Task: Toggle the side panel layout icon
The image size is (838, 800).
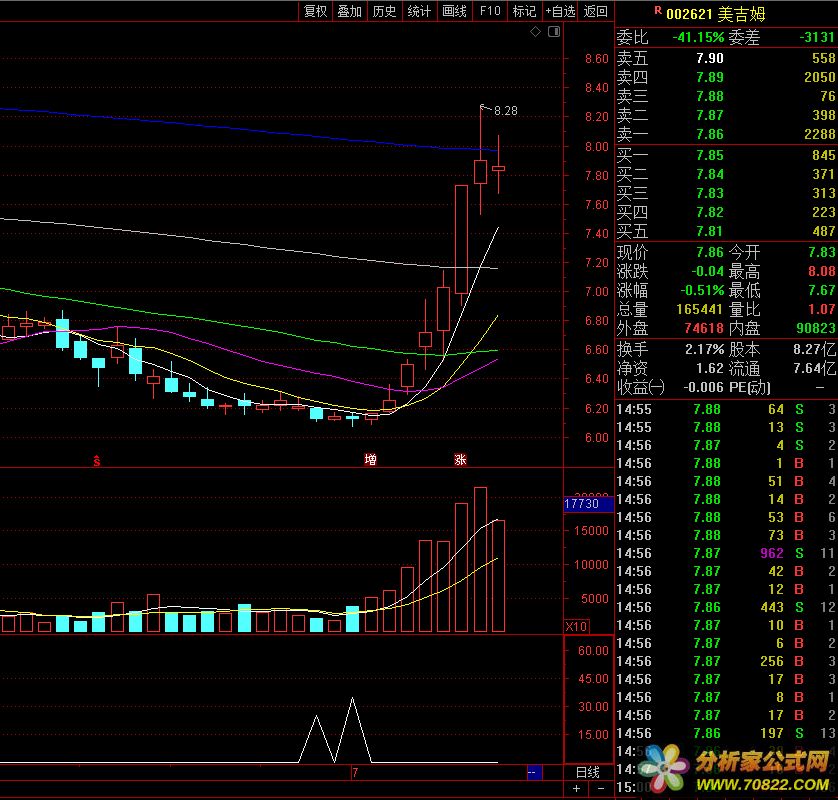Action: (x=554, y=32)
